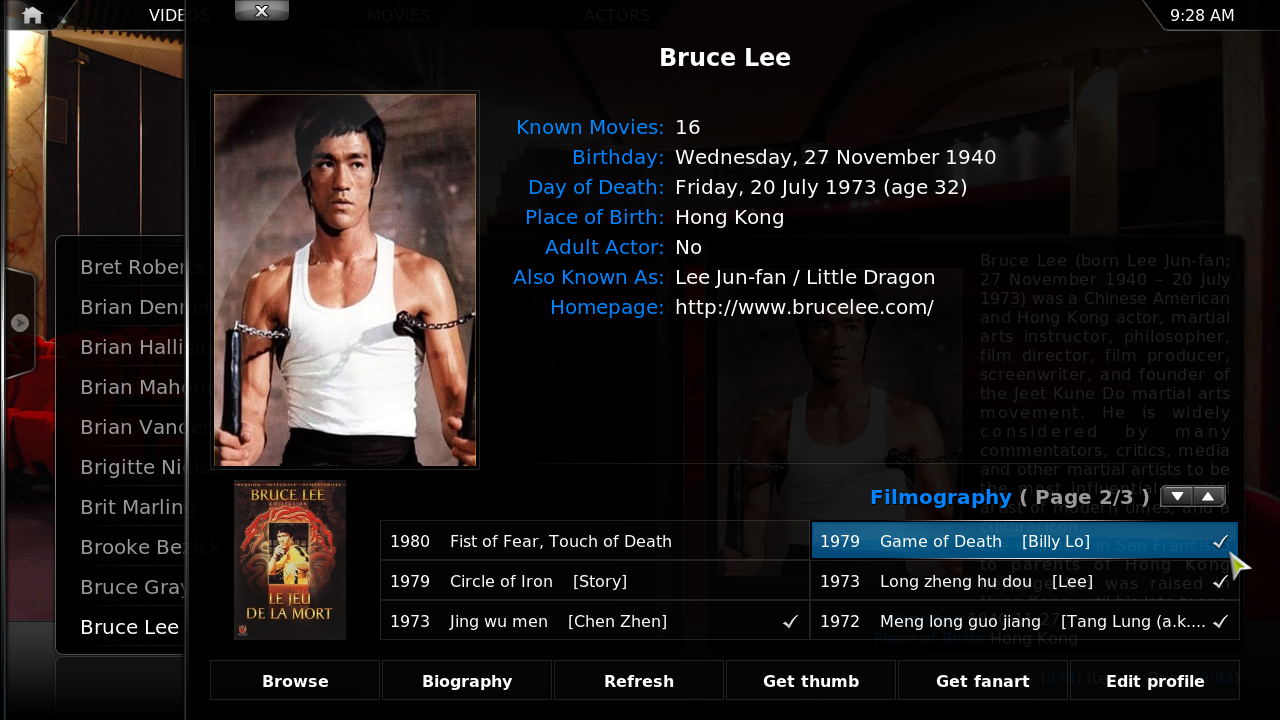Click the Jing wu men watched checkmark
Viewport: 1280px width, 720px height.
[x=790, y=621]
